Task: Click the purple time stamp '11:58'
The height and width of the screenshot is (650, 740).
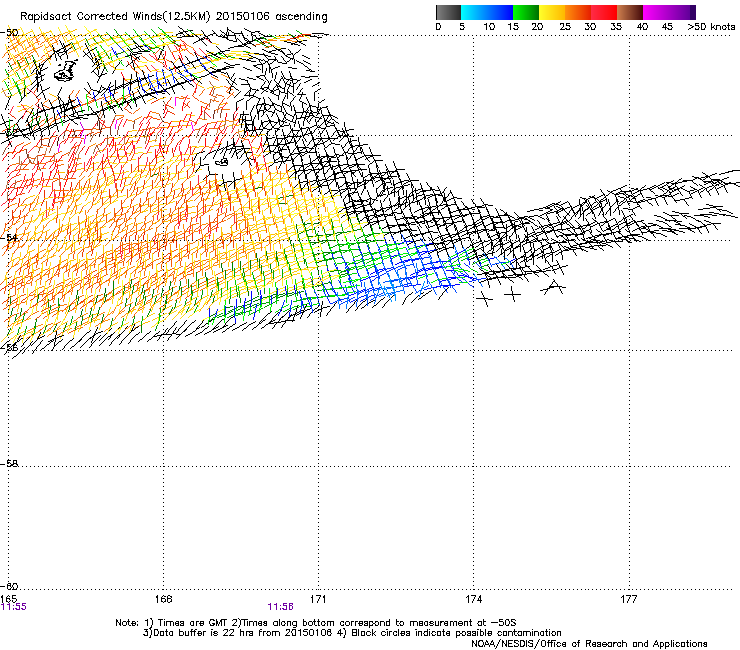Action: (x=280, y=607)
